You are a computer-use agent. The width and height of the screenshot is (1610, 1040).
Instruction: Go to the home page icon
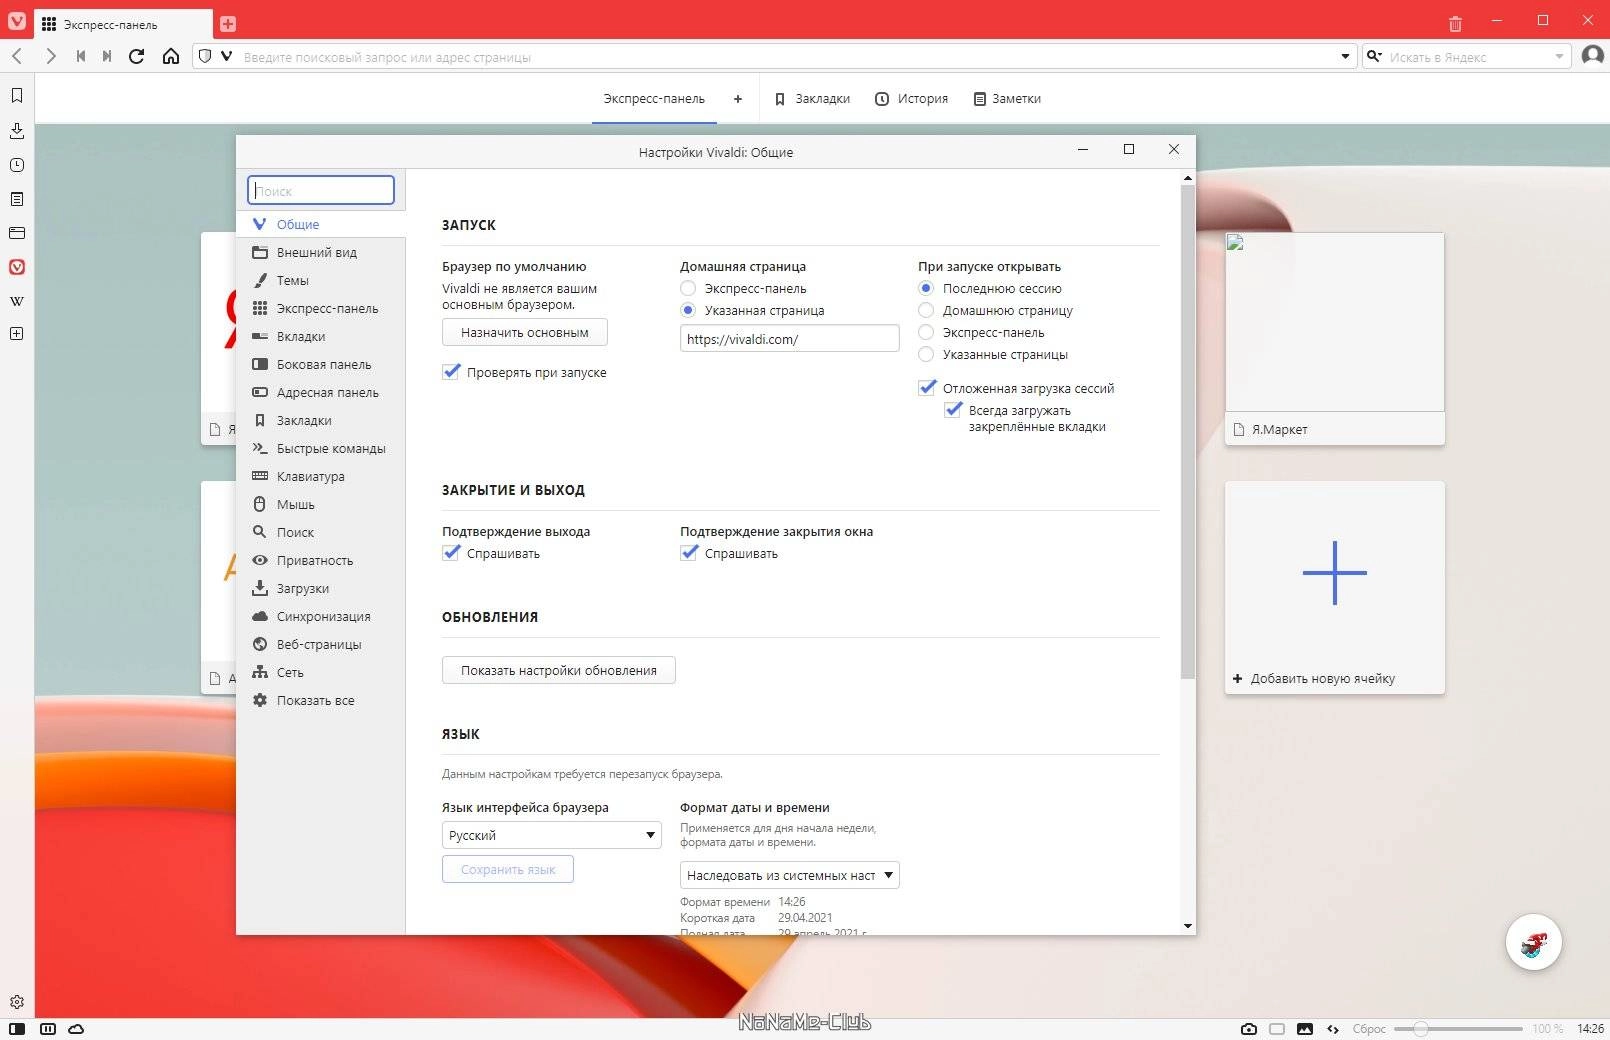[x=171, y=56]
